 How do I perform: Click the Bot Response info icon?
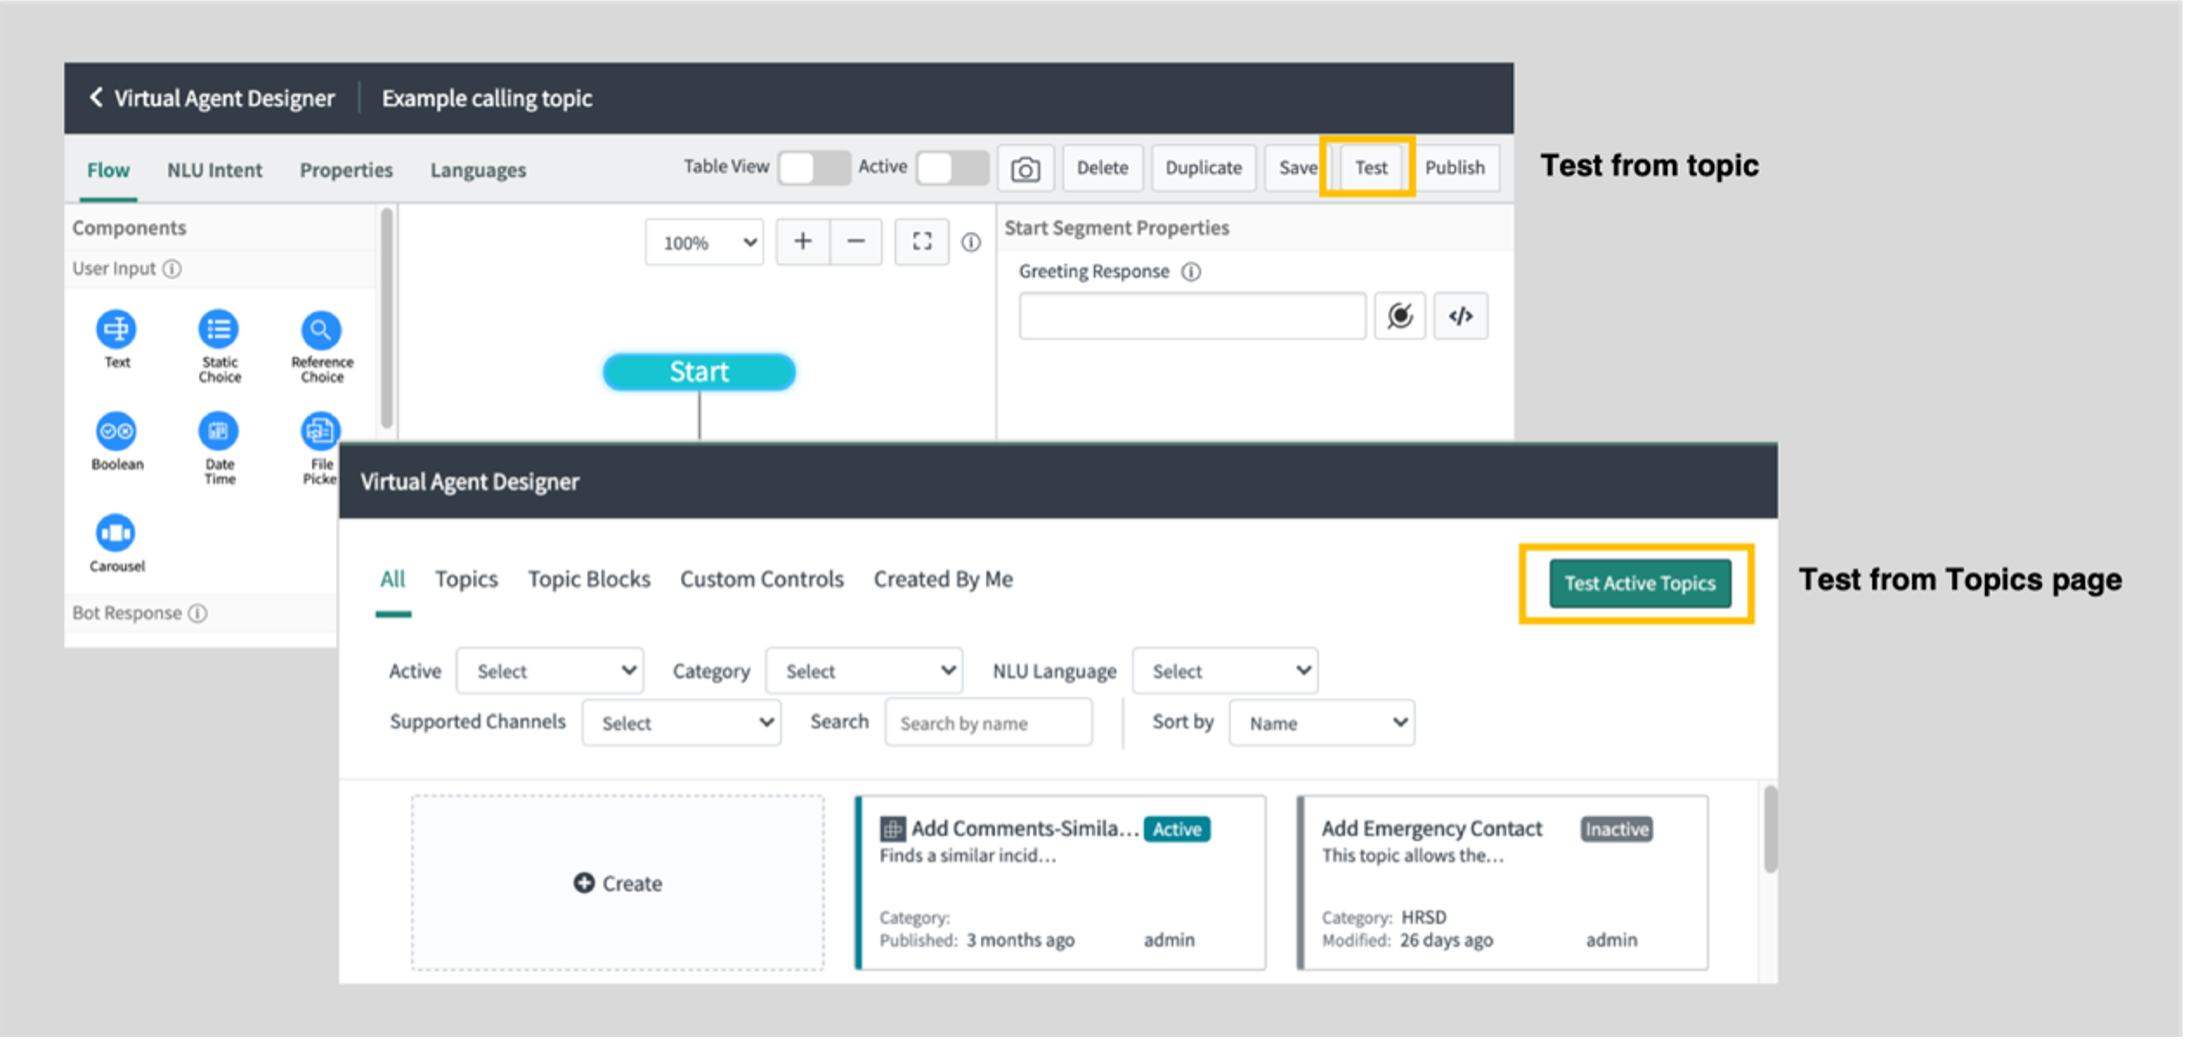198,613
